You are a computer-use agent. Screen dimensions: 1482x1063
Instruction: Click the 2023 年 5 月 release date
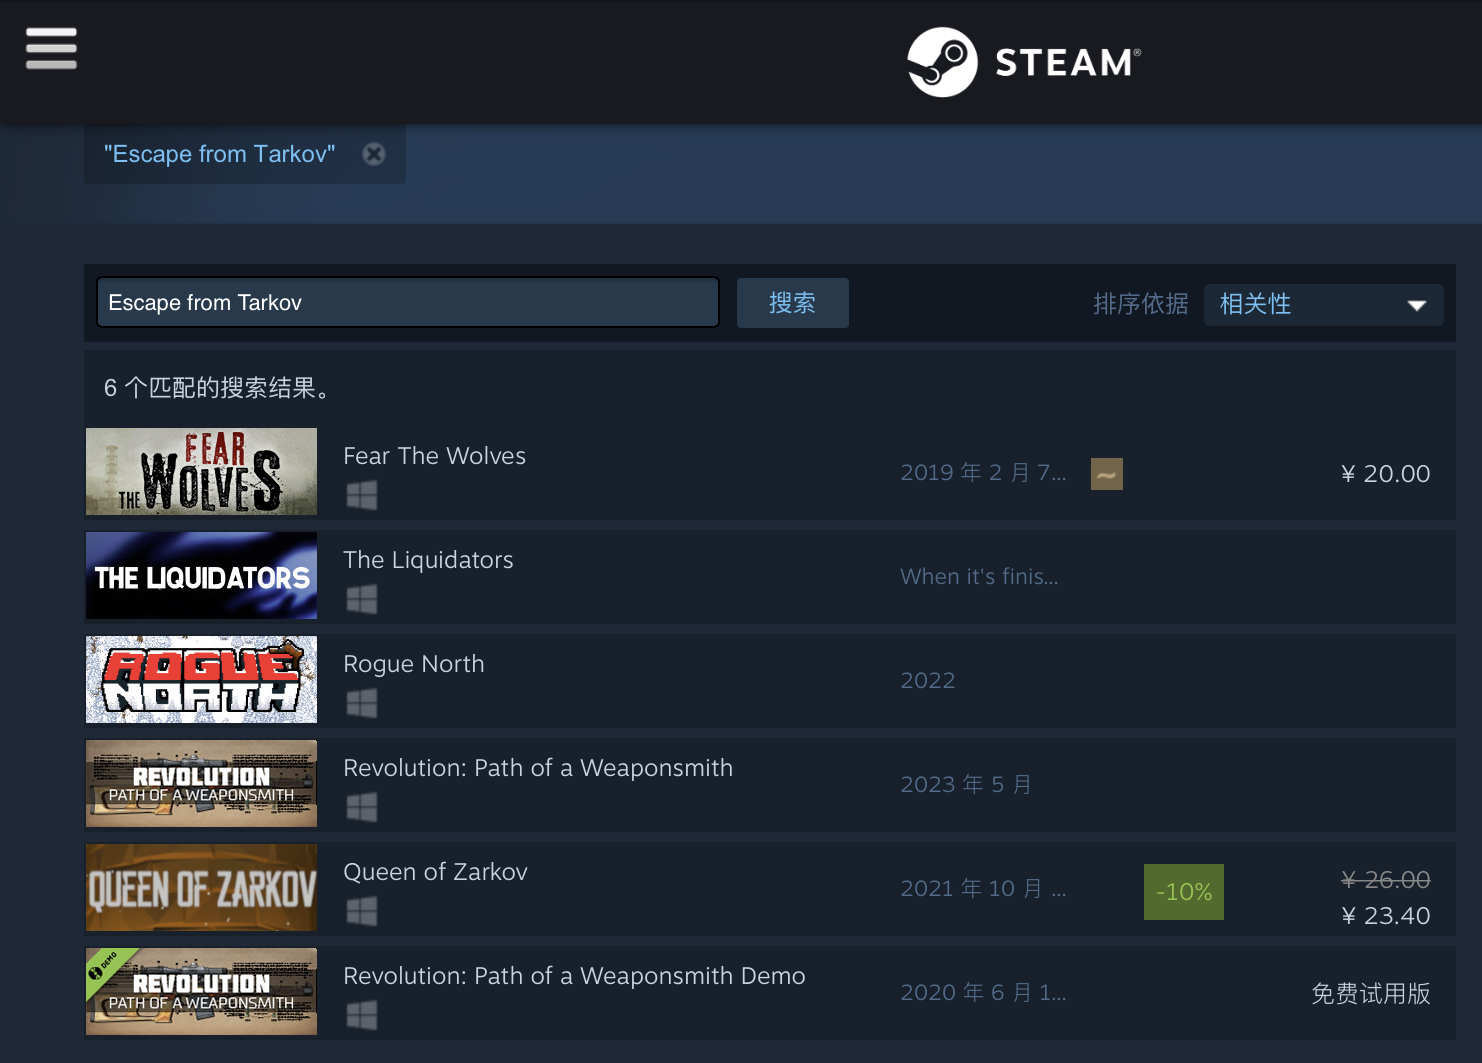(x=966, y=784)
